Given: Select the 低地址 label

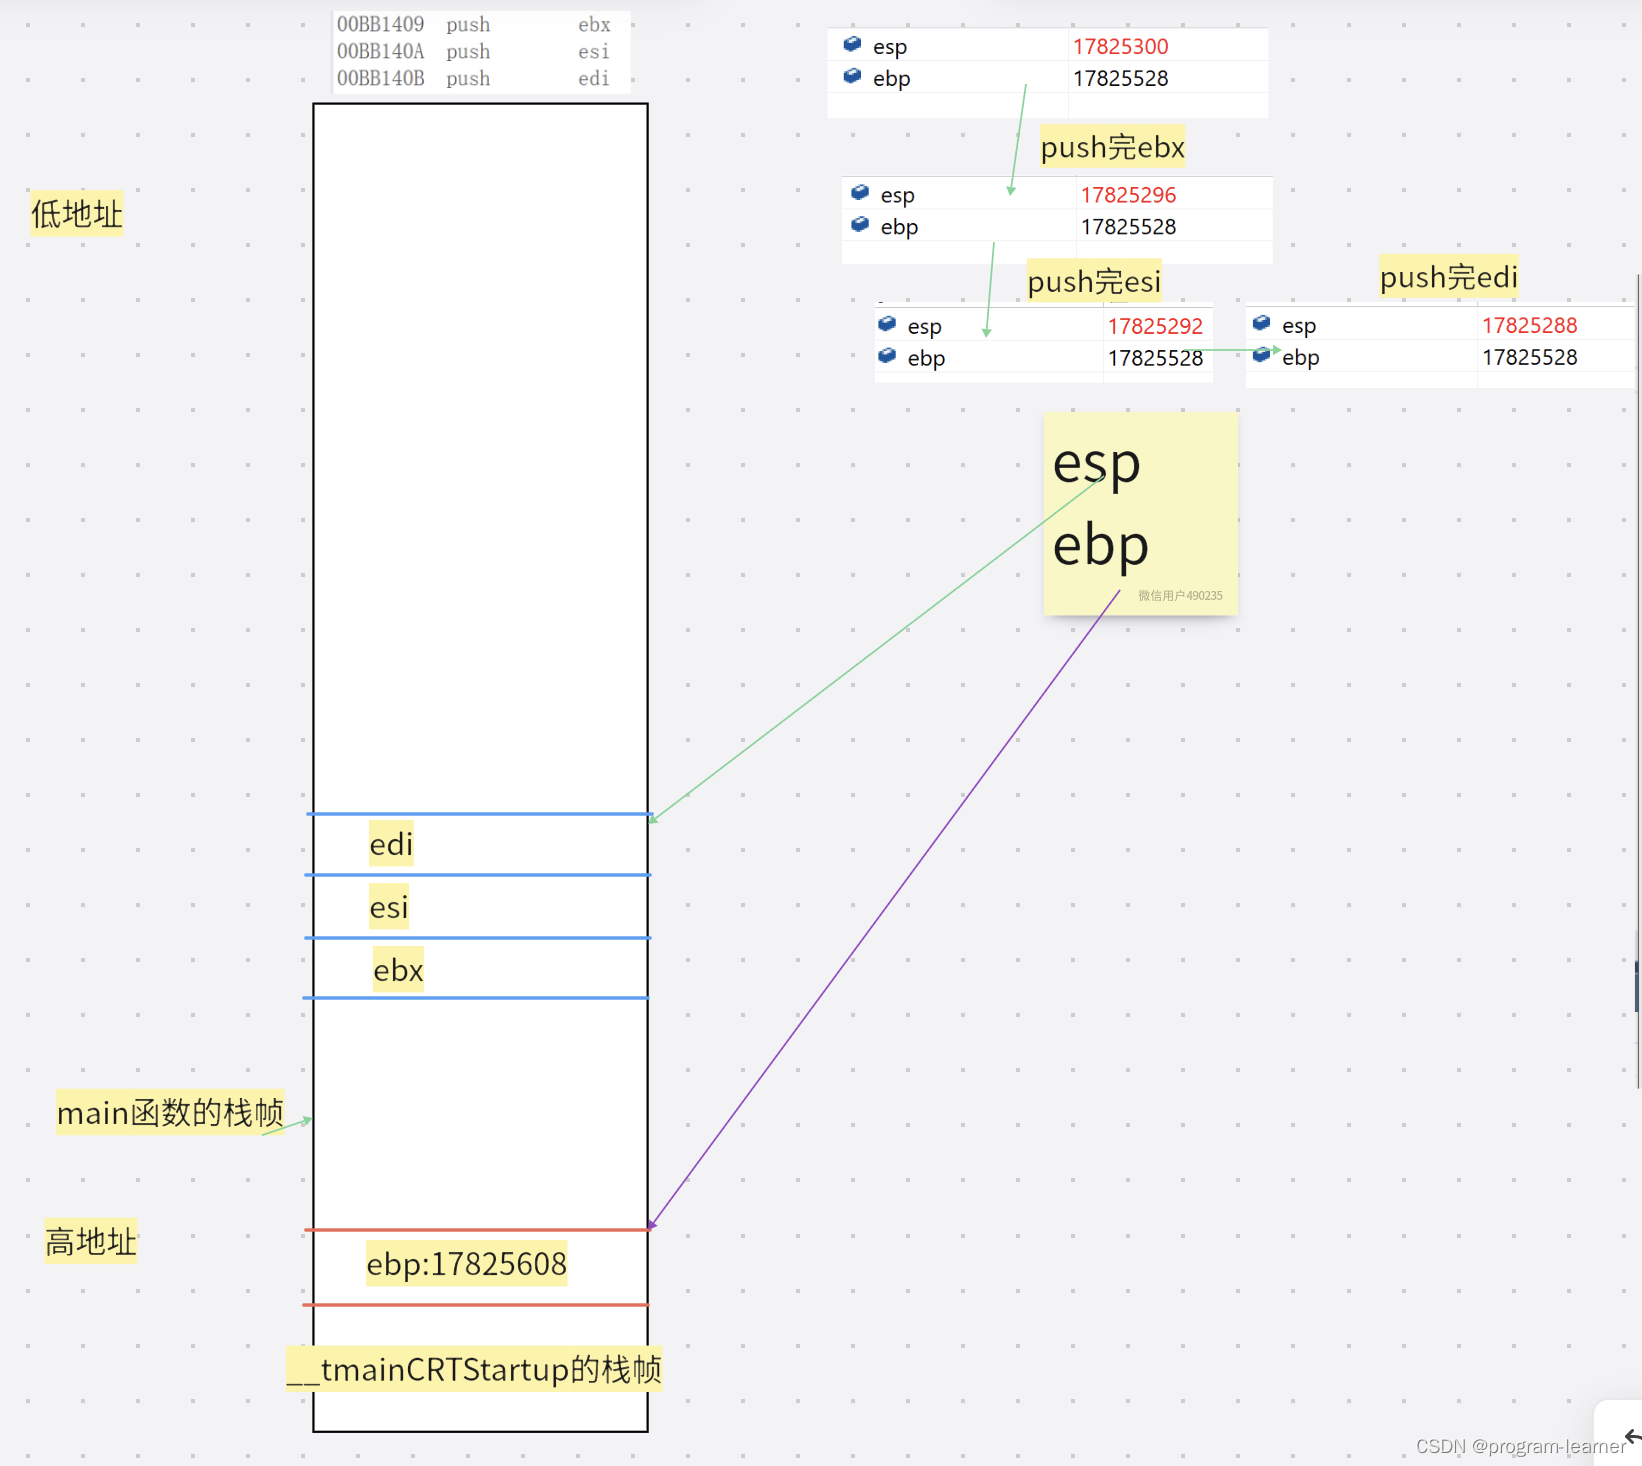Looking at the screenshot, I should point(77,213).
